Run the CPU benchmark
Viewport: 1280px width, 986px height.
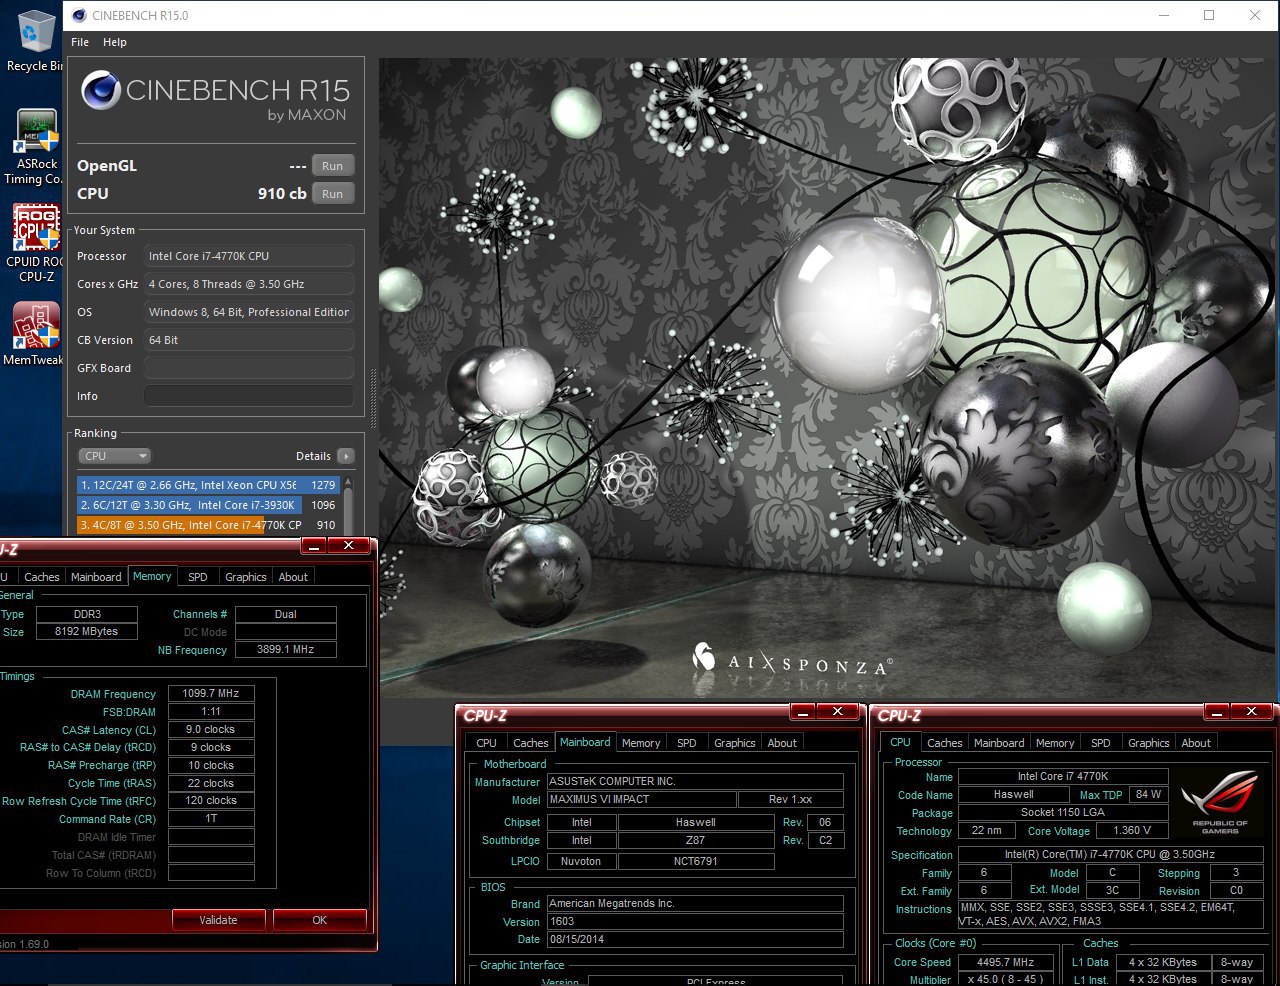pyautogui.click(x=333, y=194)
